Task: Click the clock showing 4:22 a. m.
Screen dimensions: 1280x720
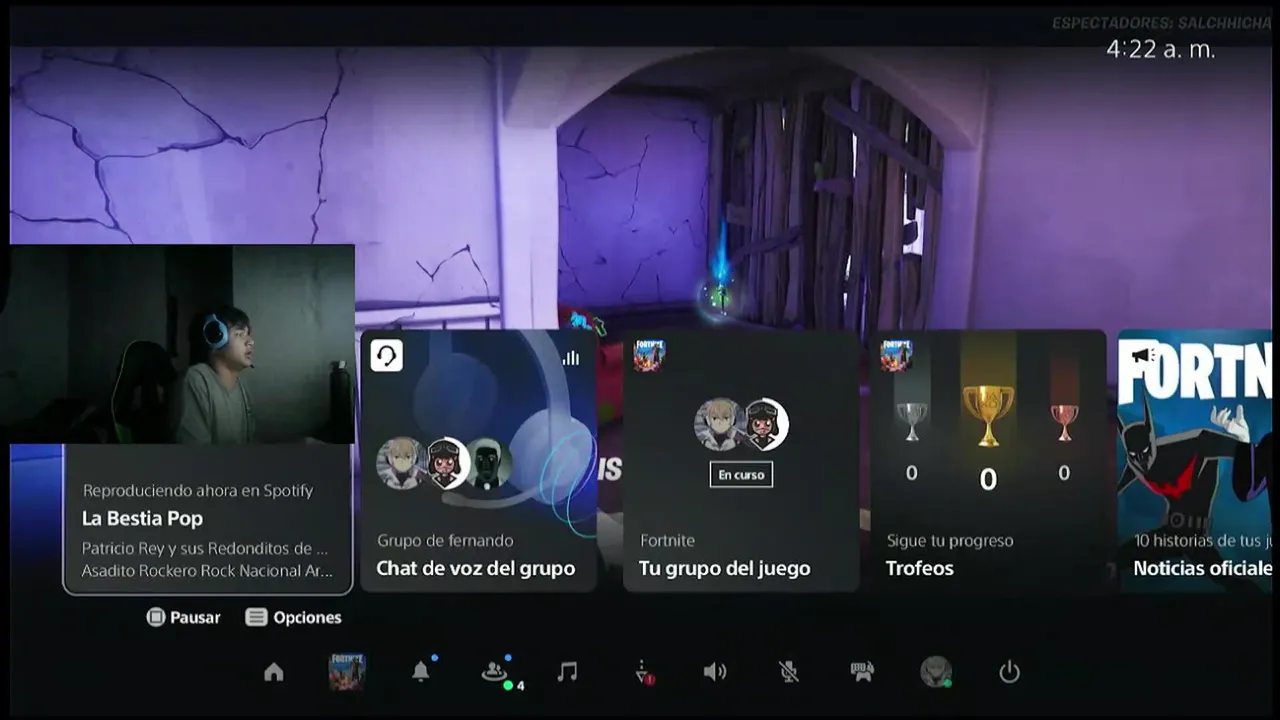Action: coord(1161,49)
